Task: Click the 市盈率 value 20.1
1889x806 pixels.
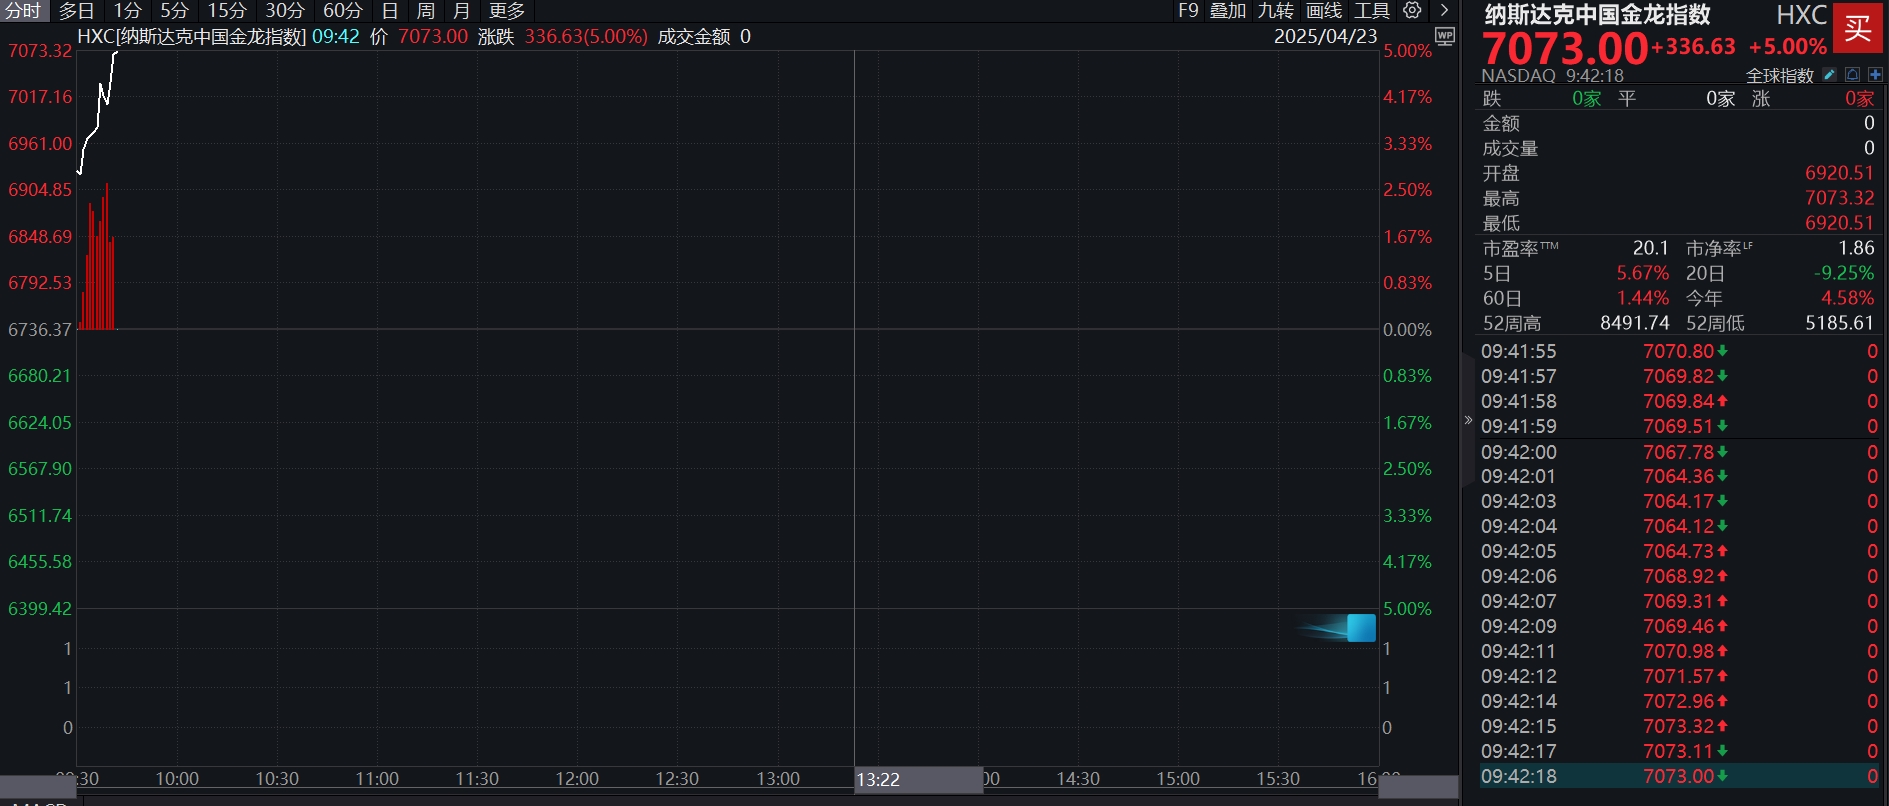Action: (x=1650, y=248)
